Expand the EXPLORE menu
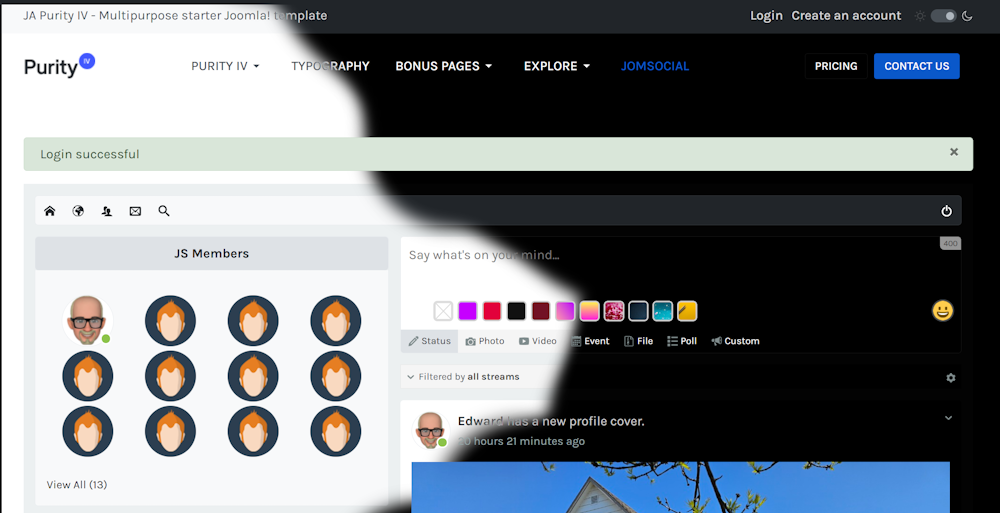This screenshot has height=513, width=1000. (557, 66)
